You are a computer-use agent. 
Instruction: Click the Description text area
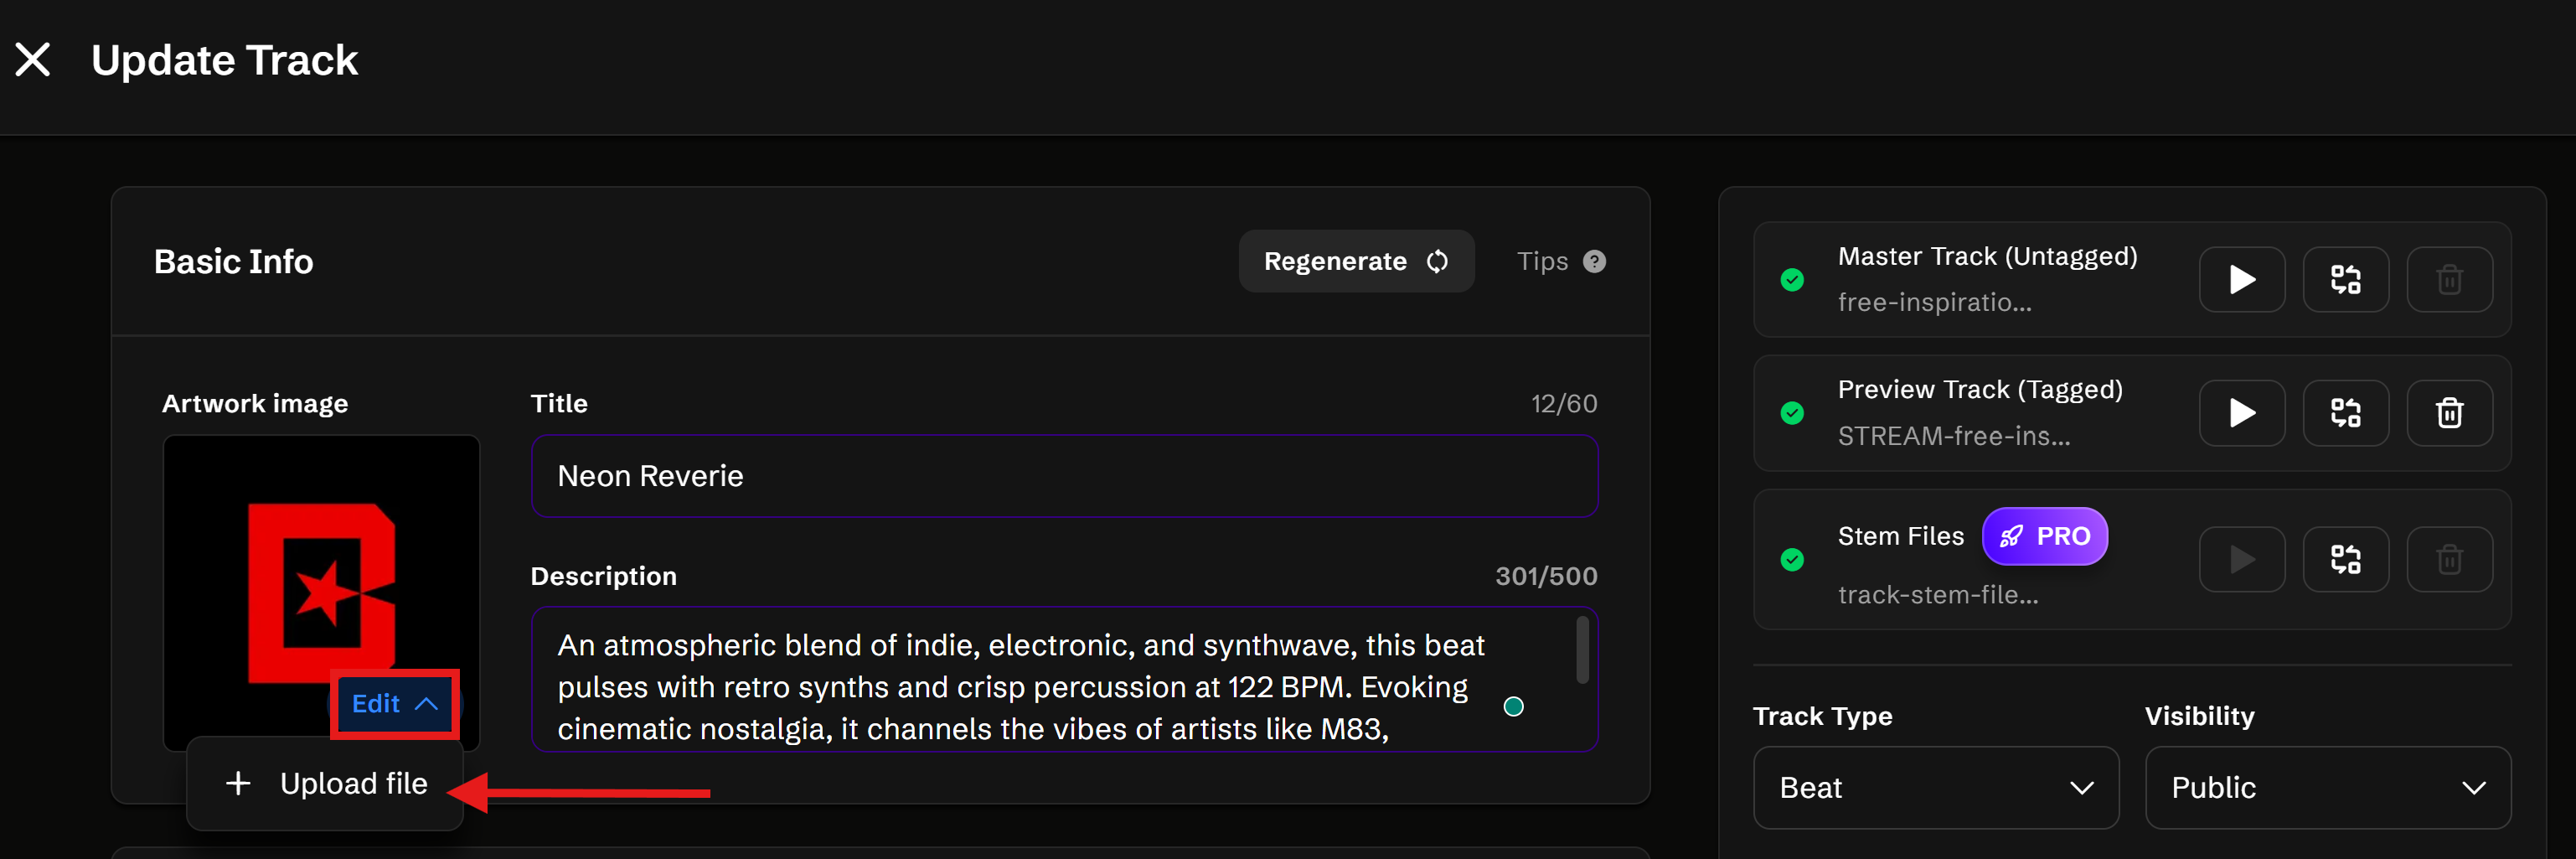[1020, 686]
